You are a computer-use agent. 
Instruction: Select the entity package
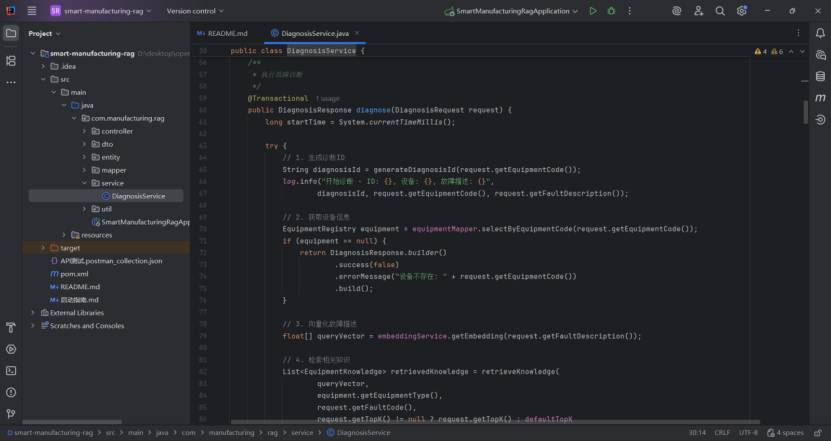105,157
